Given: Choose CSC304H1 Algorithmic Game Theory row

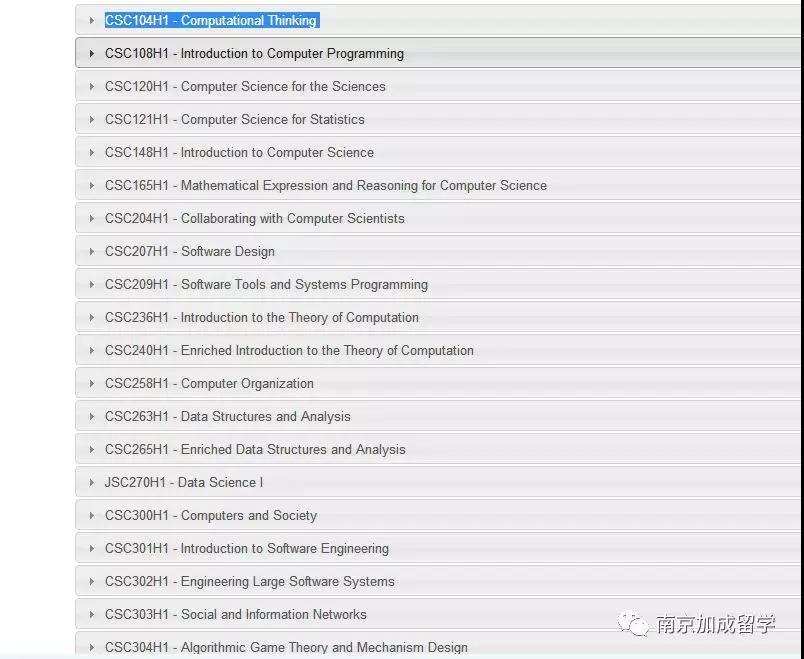Looking at the screenshot, I should 438,645.
